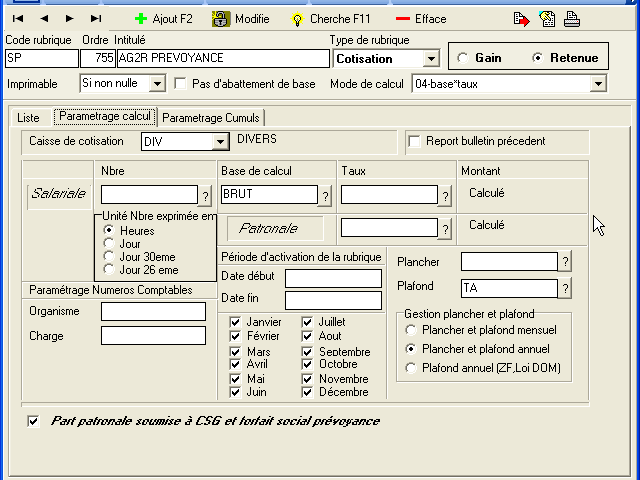Uncheck the Mai month checkbox
The width and height of the screenshot is (640, 480).
tap(235, 379)
